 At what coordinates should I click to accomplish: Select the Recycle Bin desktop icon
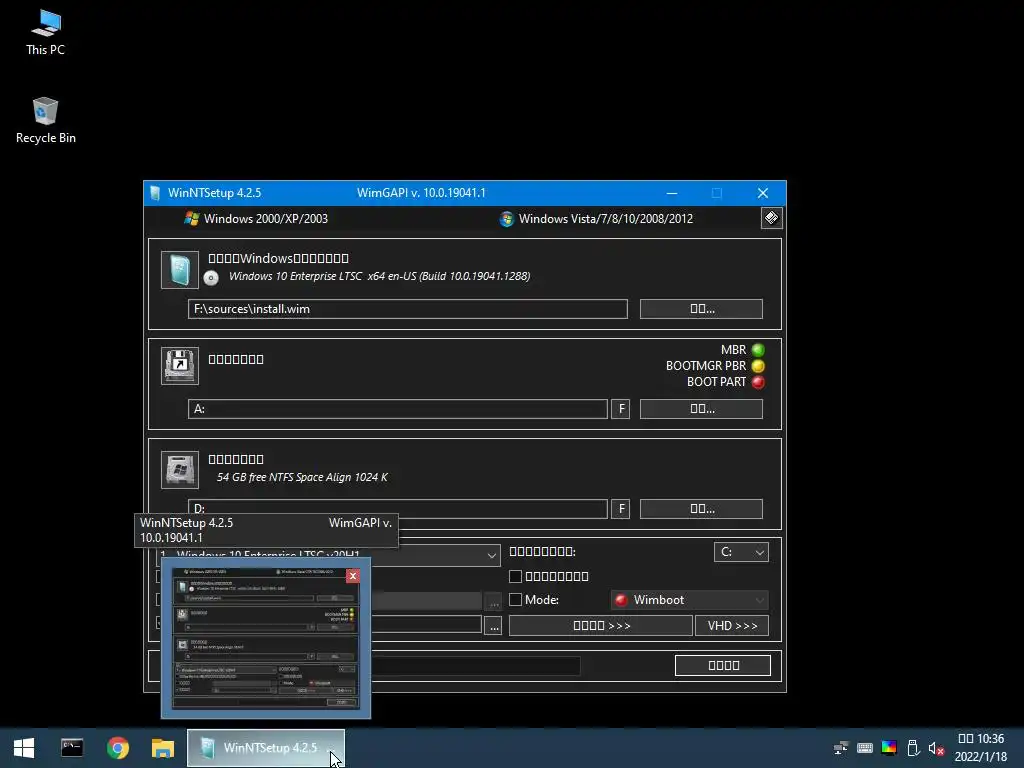pyautogui.click(x=45, y=121)
